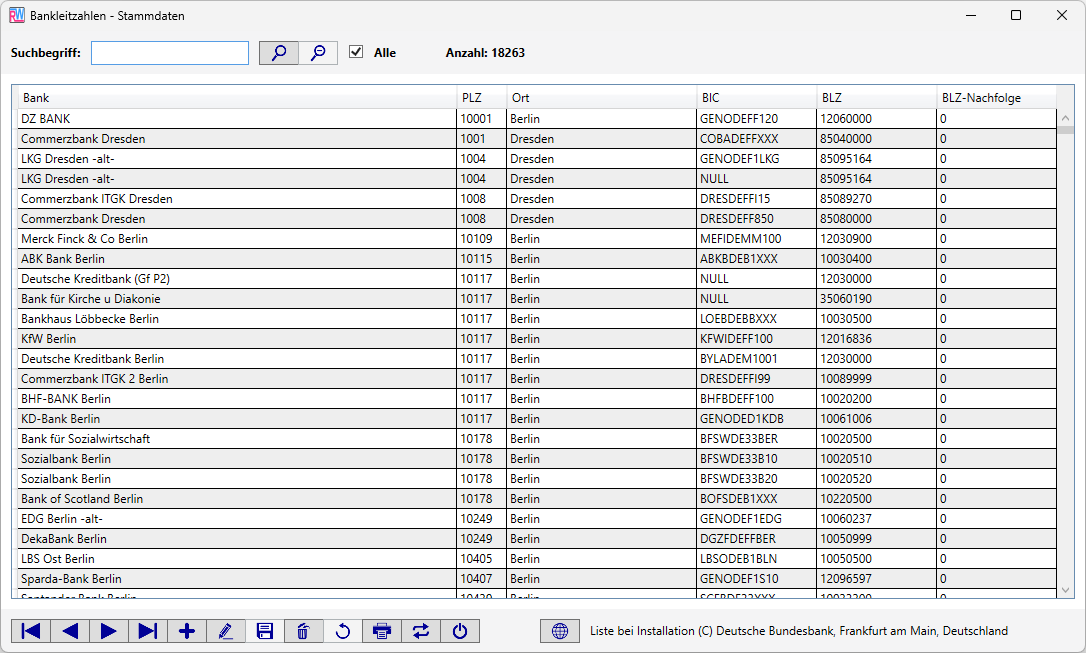Uncheck the Alle checkbox
1086x653 pixels.
pyautogui.click(x=356, y=52)
